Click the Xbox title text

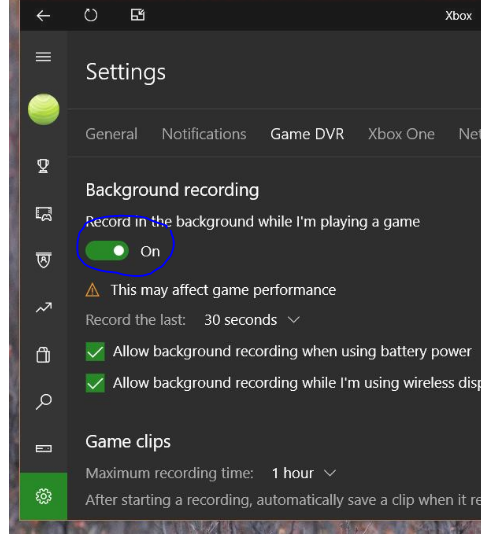point(458,16)
